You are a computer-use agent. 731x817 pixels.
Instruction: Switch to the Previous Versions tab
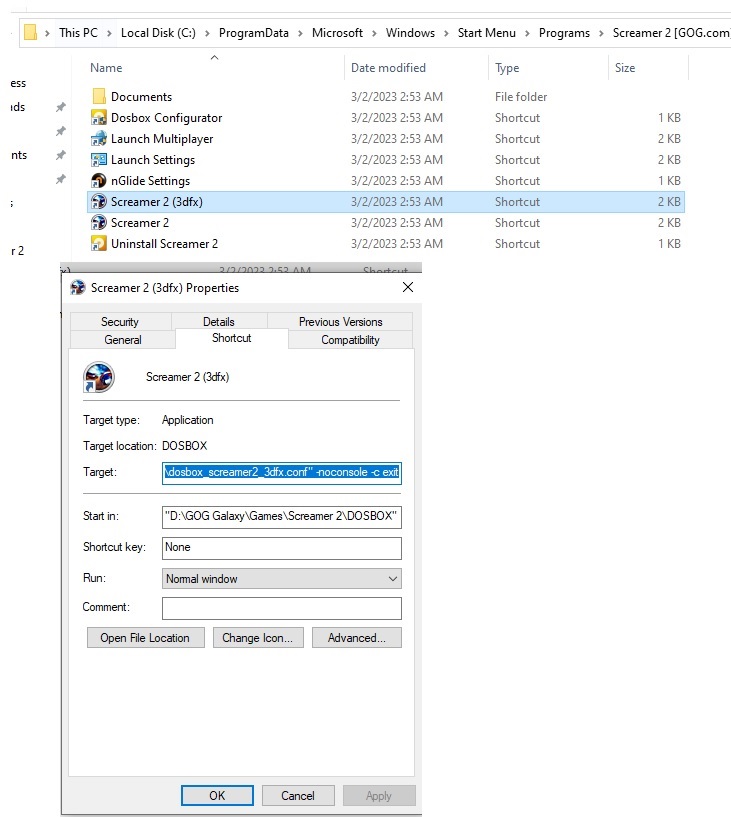pyautogui.click(x=340, y=321)
